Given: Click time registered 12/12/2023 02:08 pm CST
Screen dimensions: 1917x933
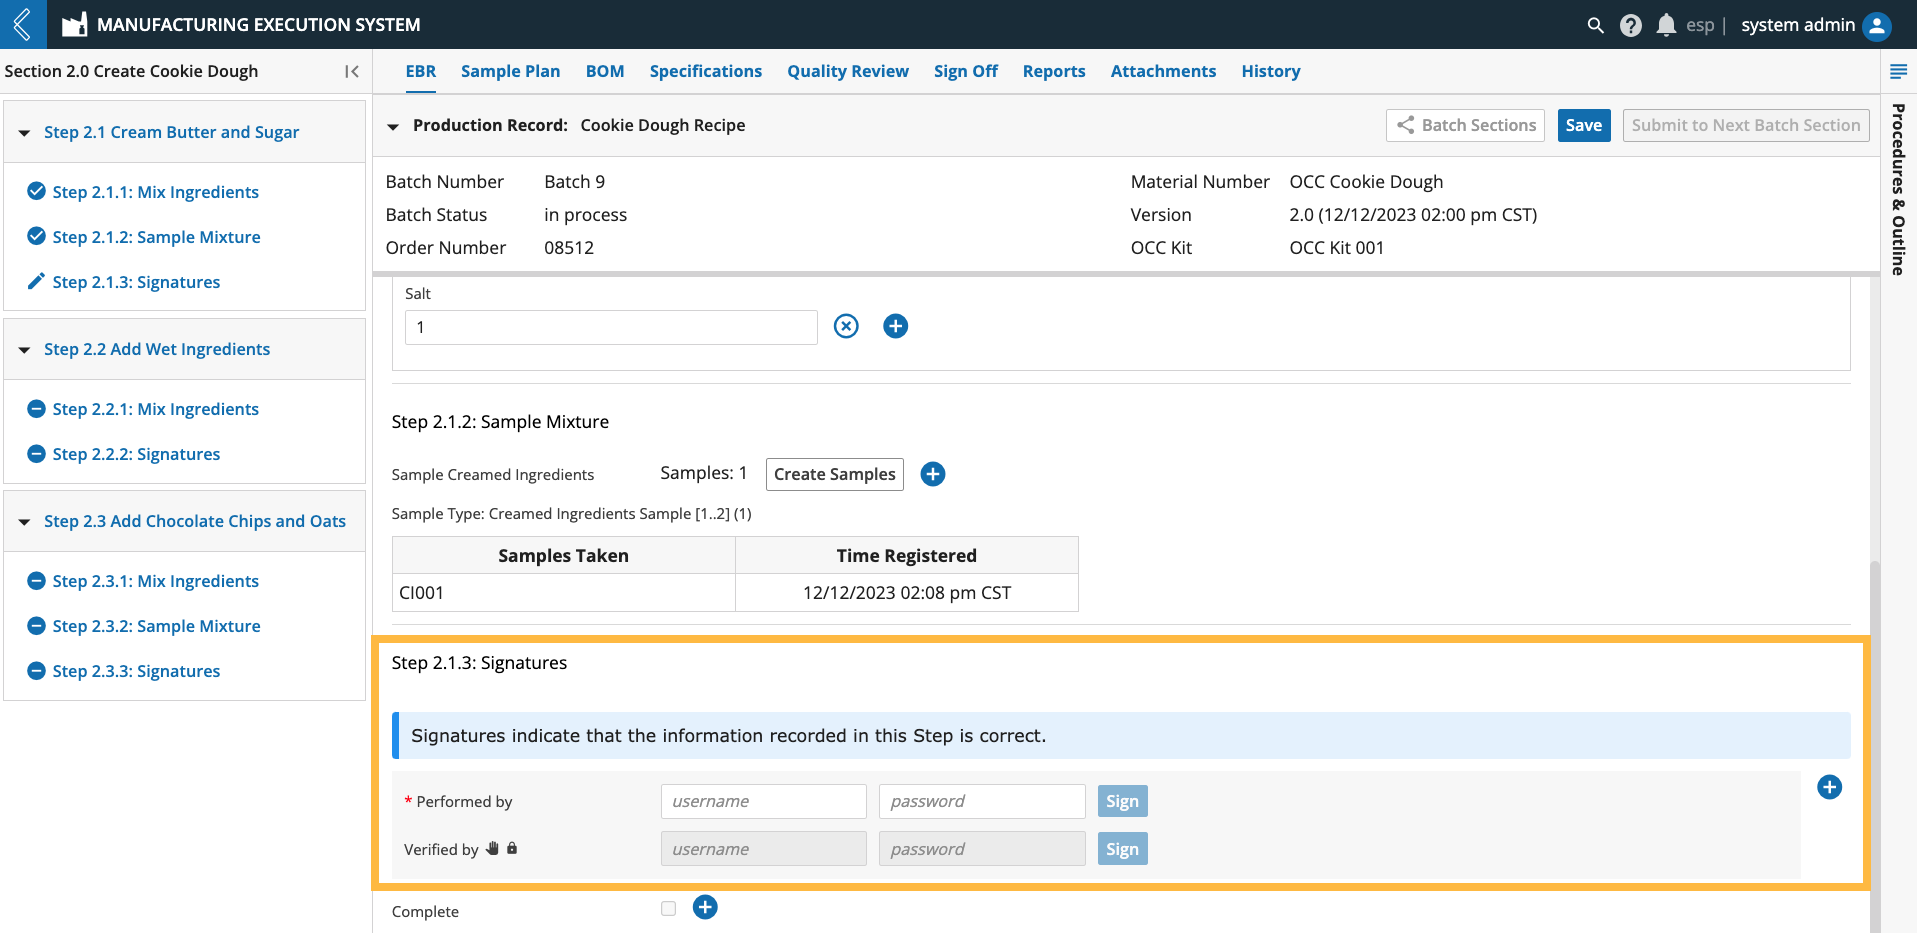Looking at the screenshot, I should pyautogui.click(x=907, y=593).
